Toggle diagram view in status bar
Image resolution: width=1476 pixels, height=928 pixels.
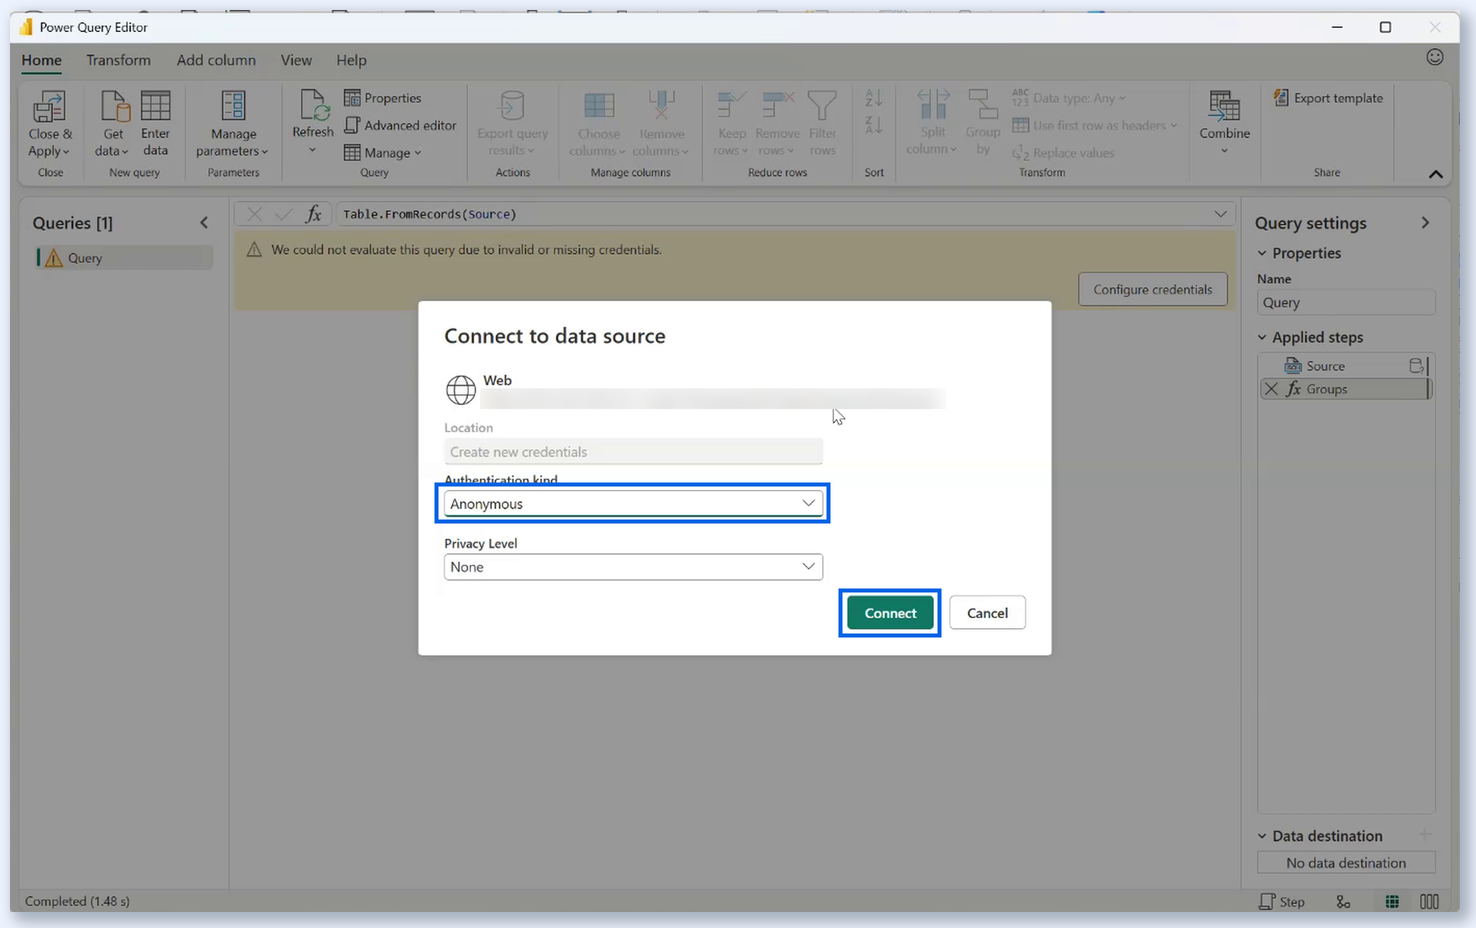[1343, 901]
